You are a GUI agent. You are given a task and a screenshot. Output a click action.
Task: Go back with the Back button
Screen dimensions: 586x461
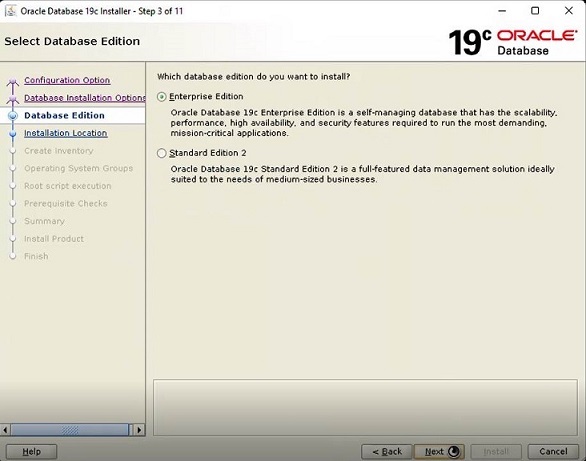click(x=387, y=452)
